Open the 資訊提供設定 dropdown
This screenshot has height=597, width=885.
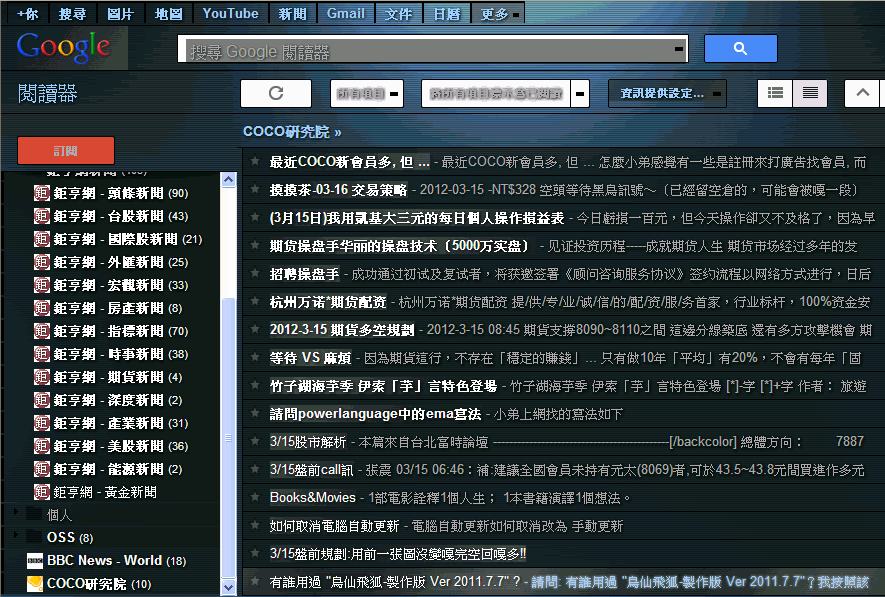tap(667, 93)
